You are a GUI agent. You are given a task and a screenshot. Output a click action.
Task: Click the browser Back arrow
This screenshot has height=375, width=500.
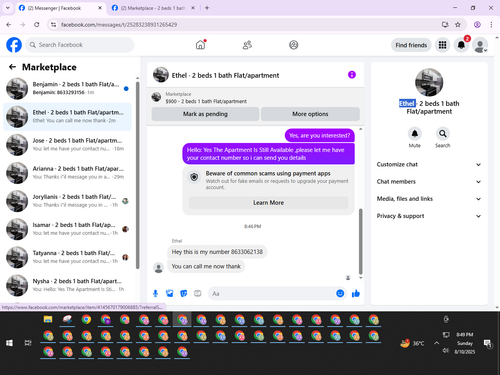pos(9,24)
